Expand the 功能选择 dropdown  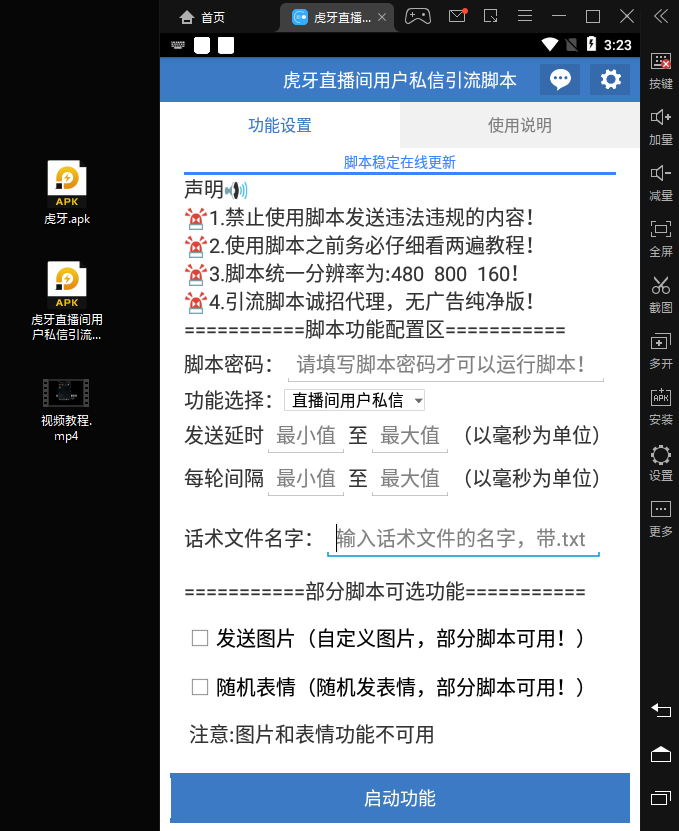point(355,401)
